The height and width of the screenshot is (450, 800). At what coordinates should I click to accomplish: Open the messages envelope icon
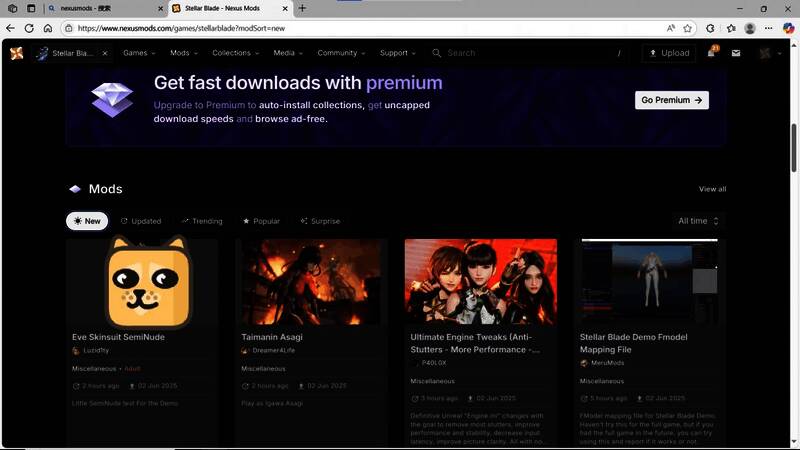coord(736,53)
